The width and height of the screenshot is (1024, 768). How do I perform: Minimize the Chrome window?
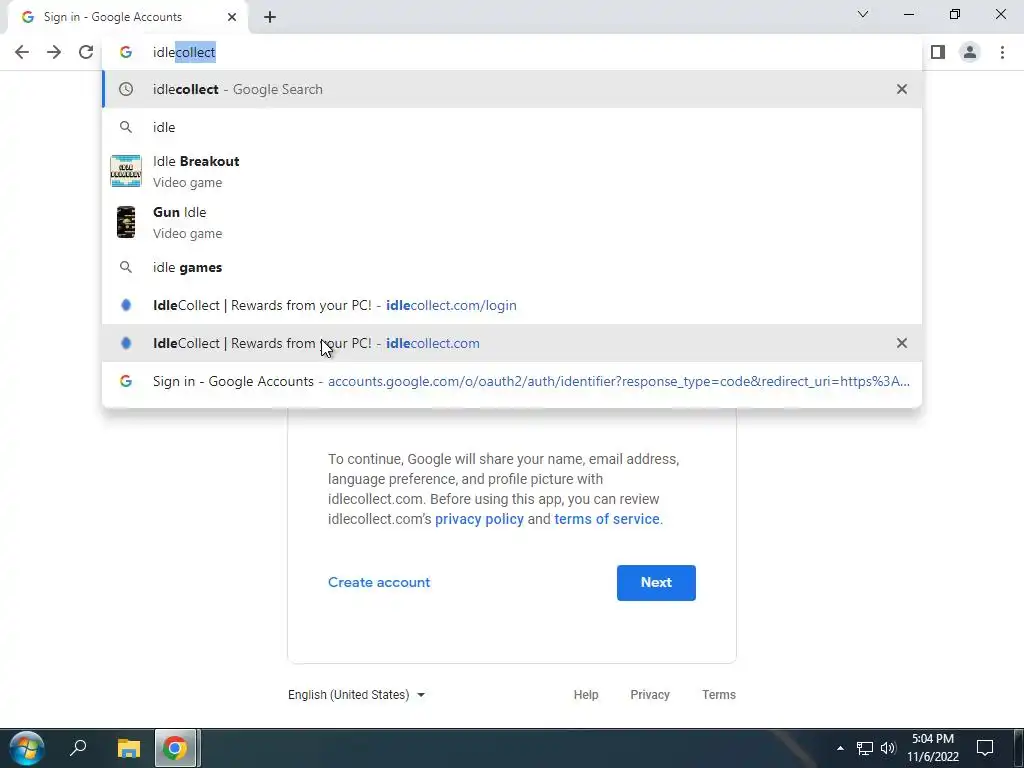[909, 14]
